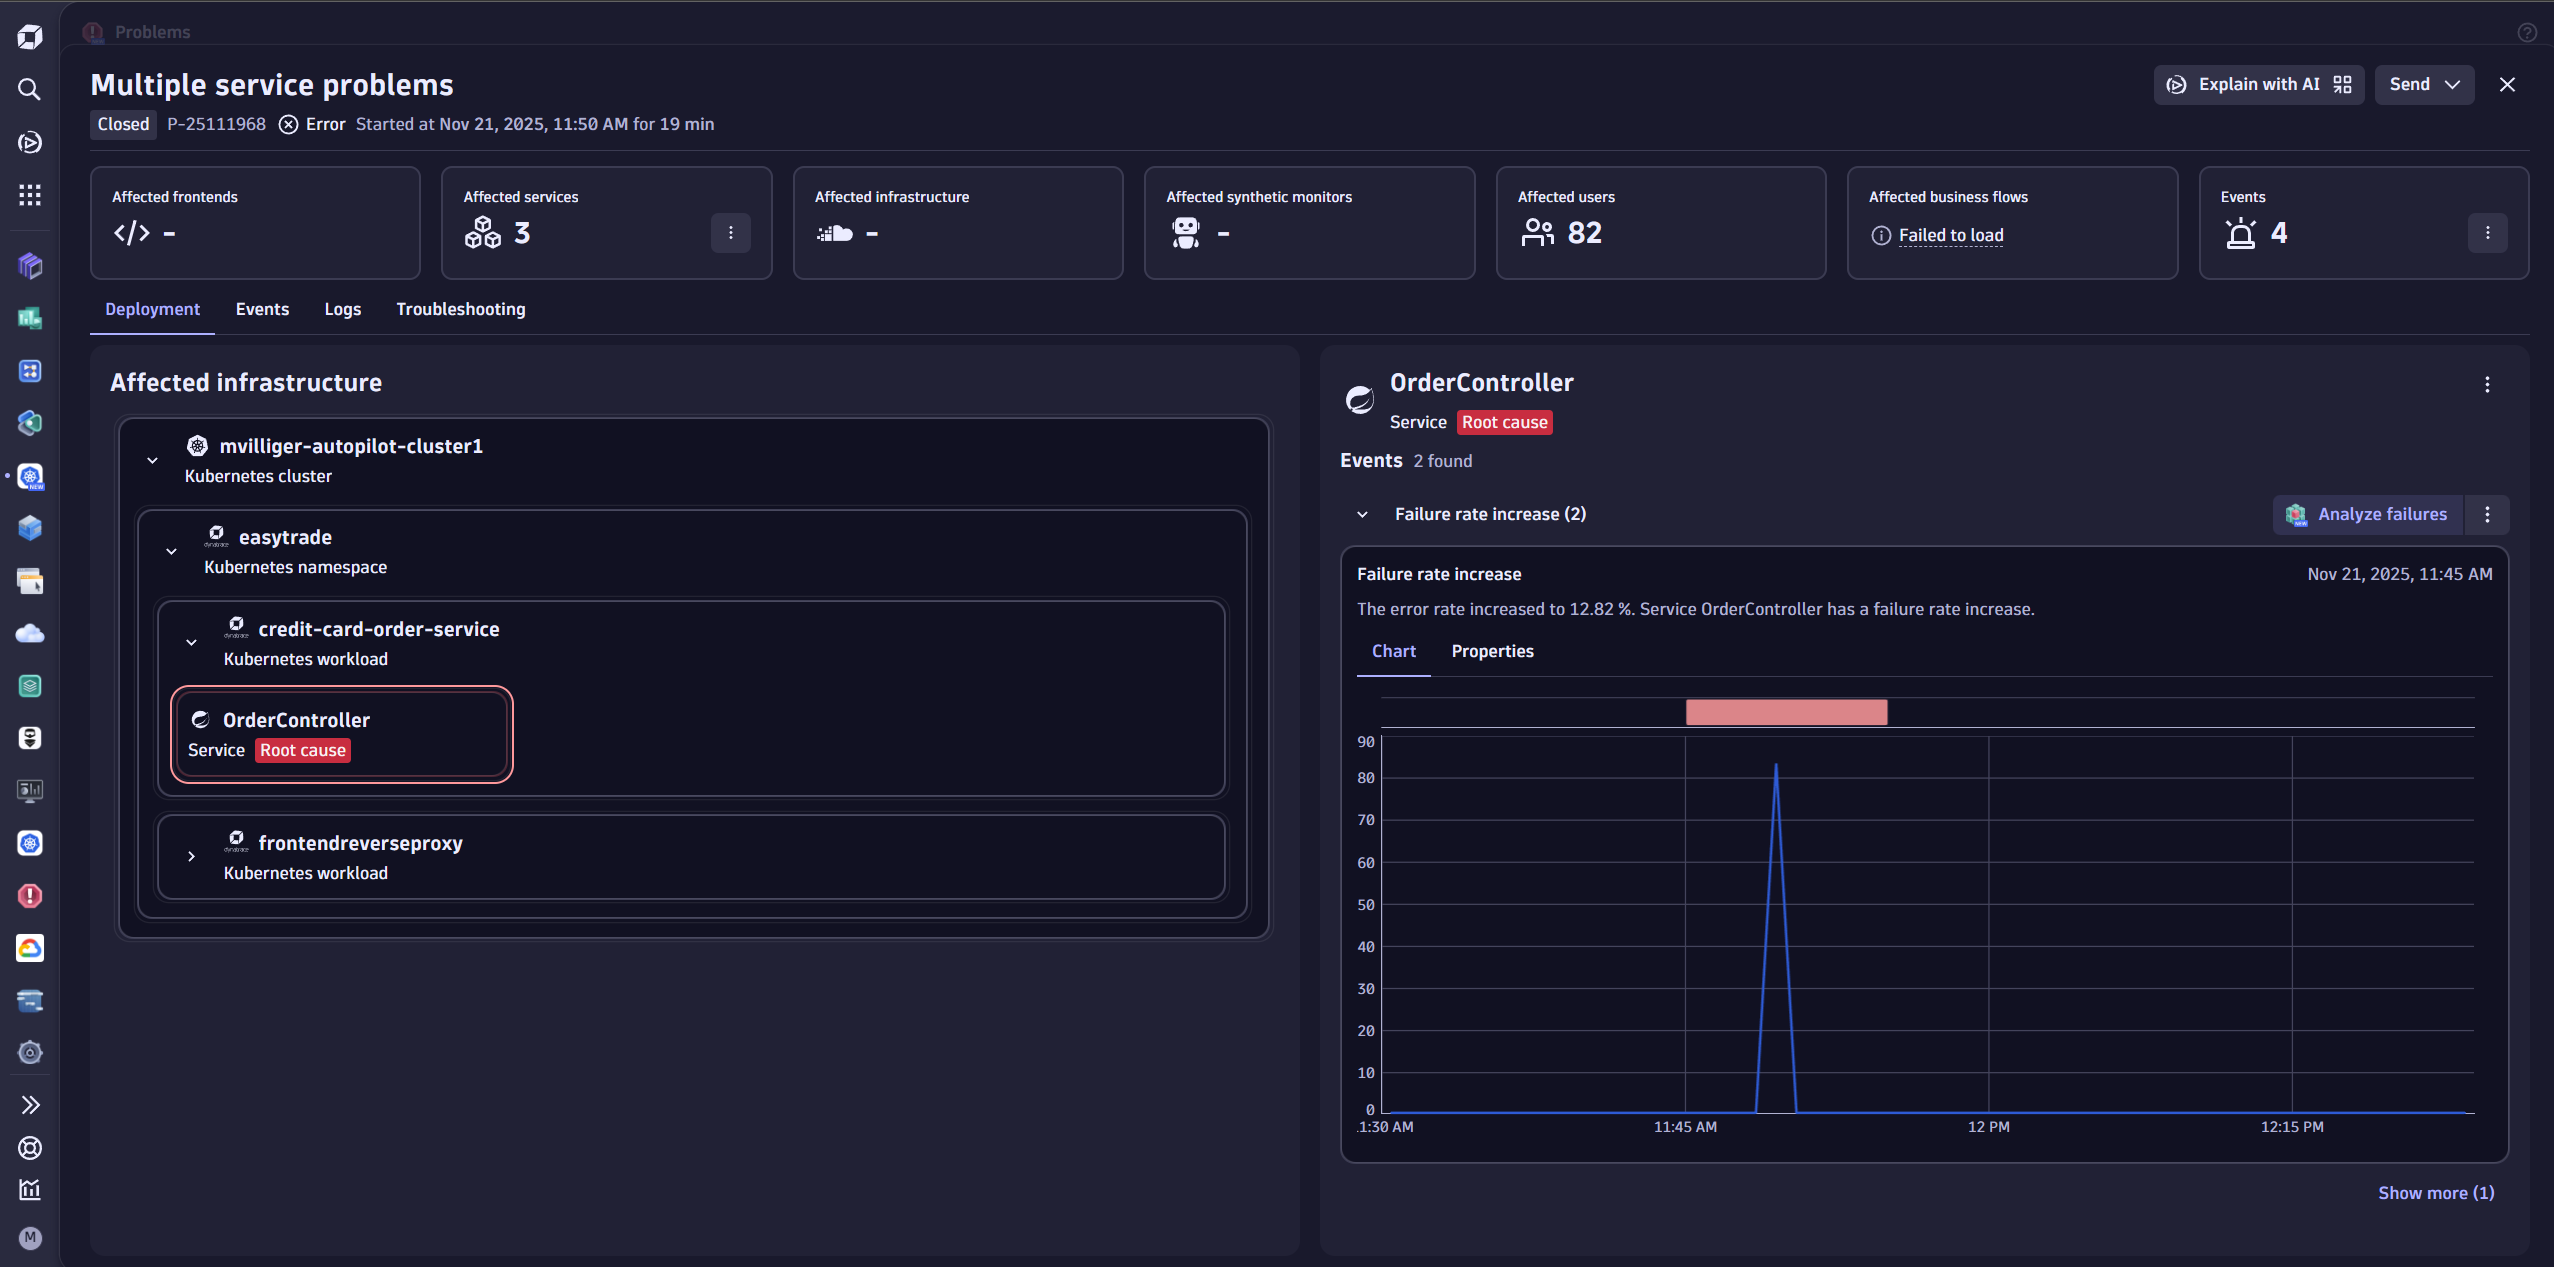Click the Show more (1) link

2435,1193
